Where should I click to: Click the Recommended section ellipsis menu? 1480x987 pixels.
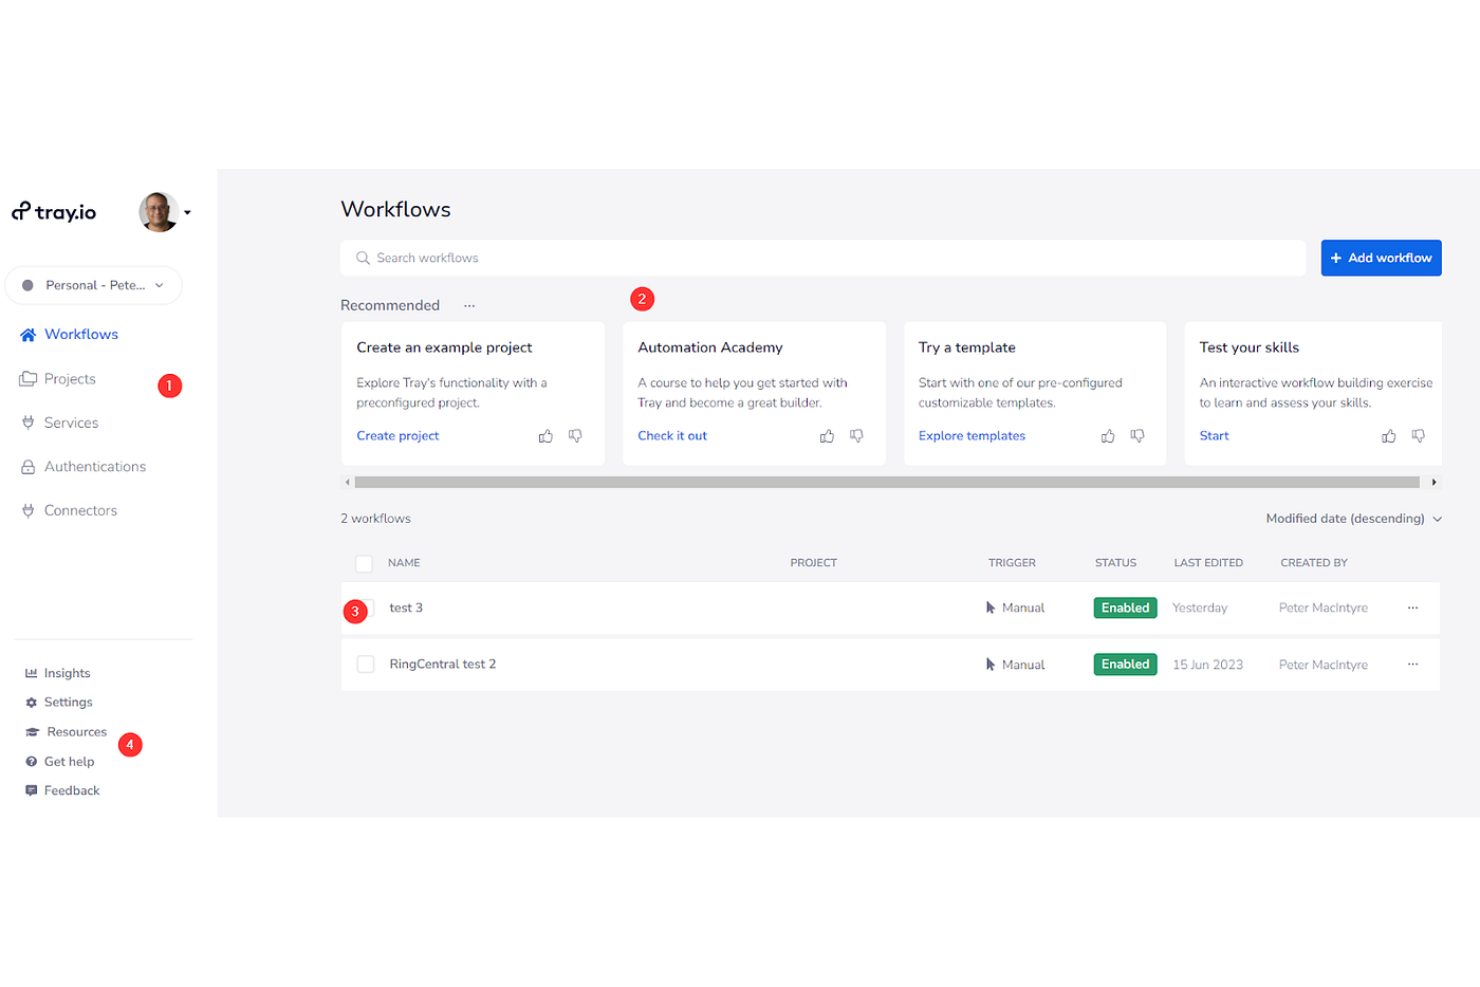pyautogui.click(x=470, y=304)
